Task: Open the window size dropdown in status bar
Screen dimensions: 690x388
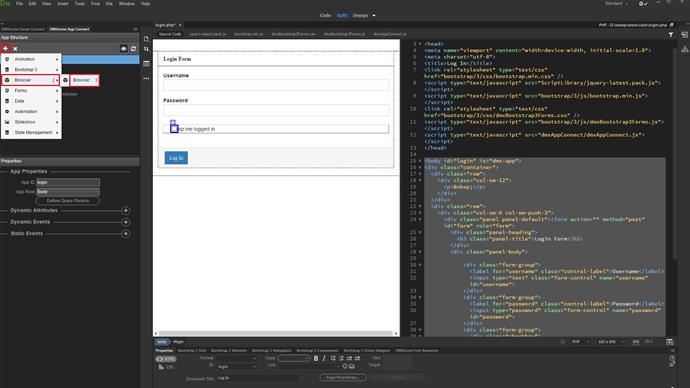Action: [611, 342]
